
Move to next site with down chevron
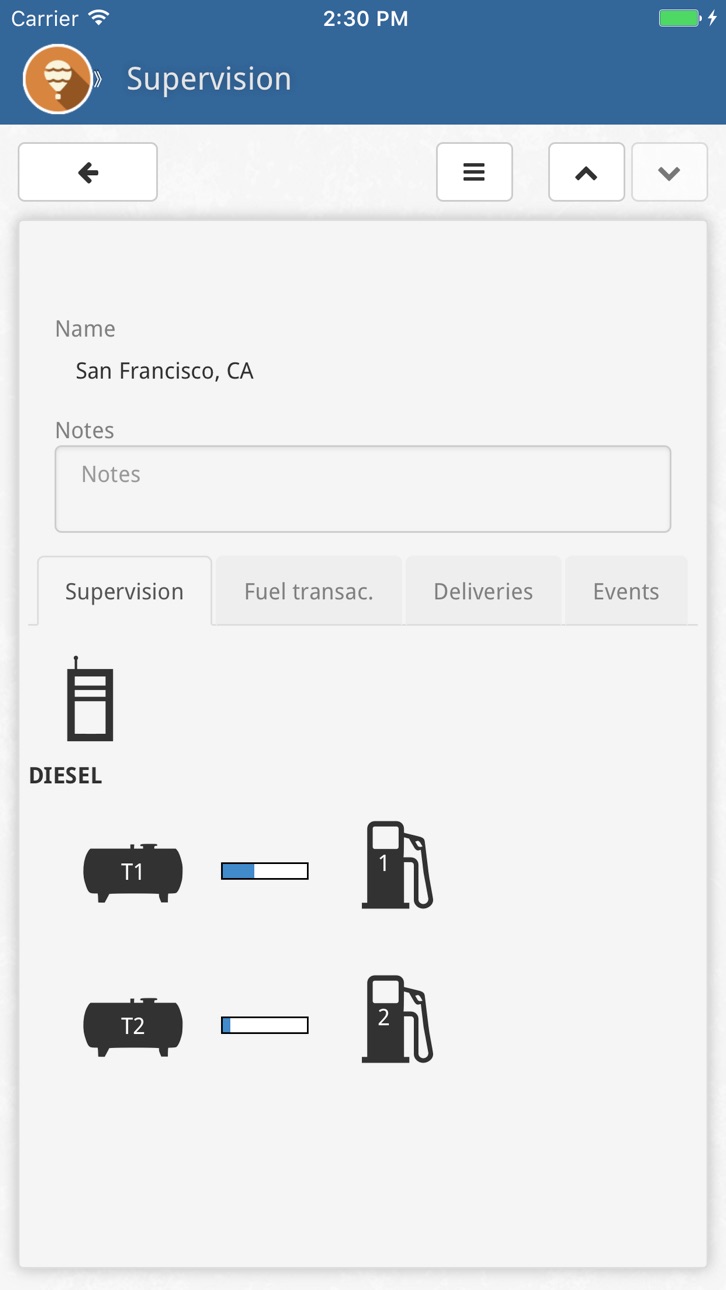pyautogui.click(x=669, y=172)
